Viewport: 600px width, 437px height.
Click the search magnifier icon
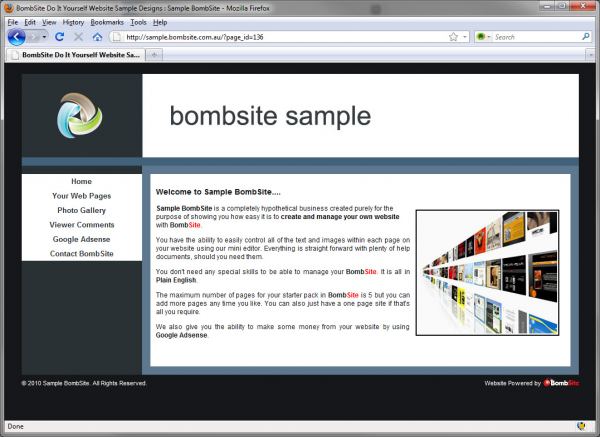coord(585,37)
